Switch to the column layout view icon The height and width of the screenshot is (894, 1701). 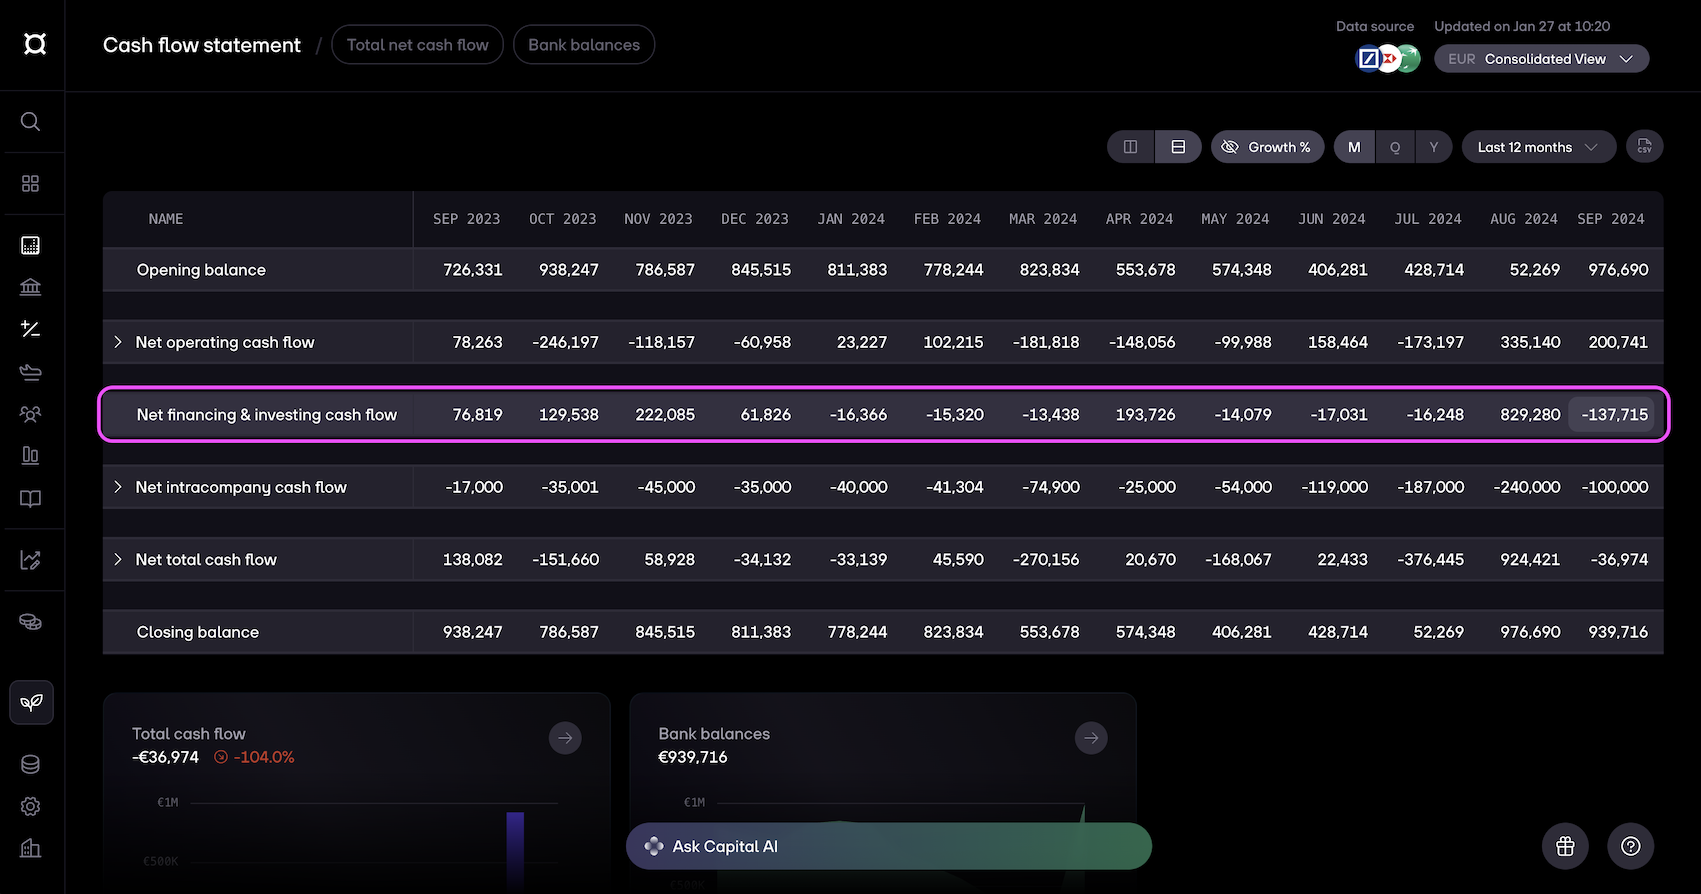[x=1131, y=147]
